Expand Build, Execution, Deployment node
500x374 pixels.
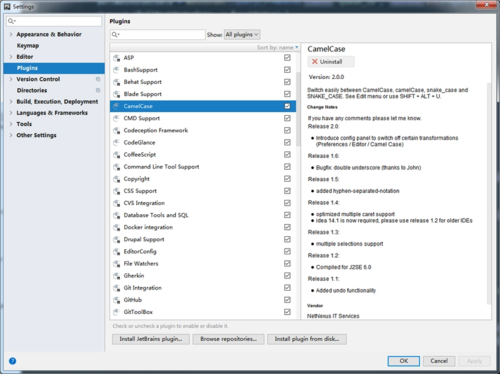pos(11,101)
